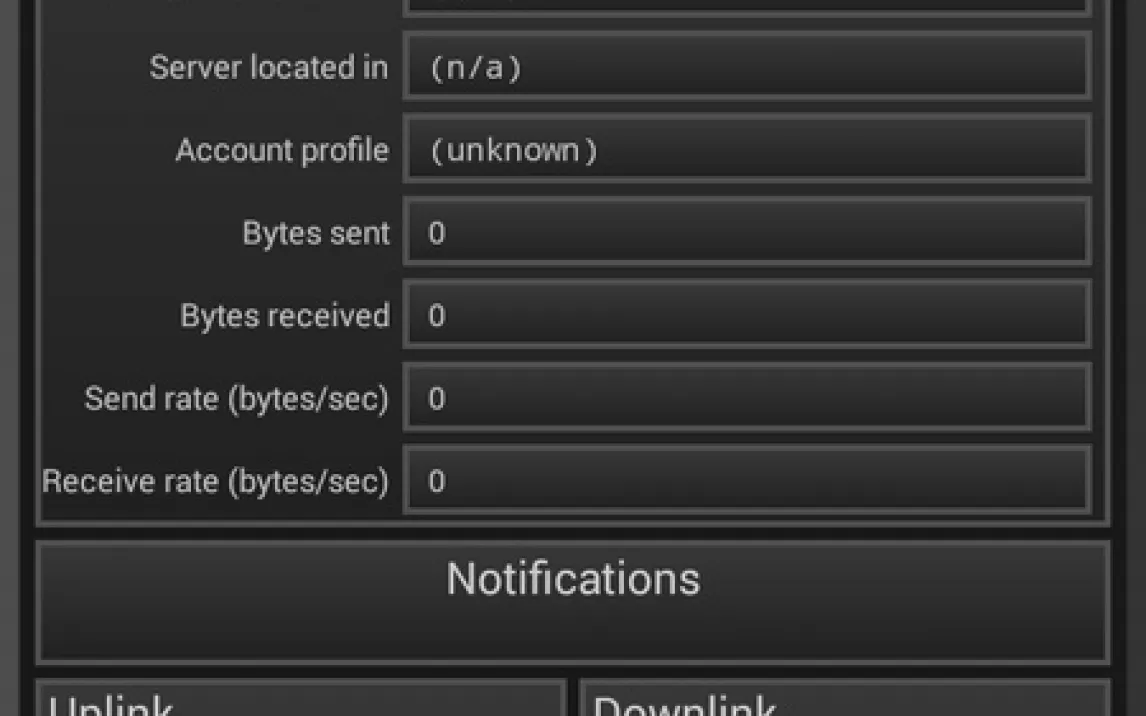The image size is (1146, 716).
Task: Click the partially visible field at the top
Action: point(747,7)
